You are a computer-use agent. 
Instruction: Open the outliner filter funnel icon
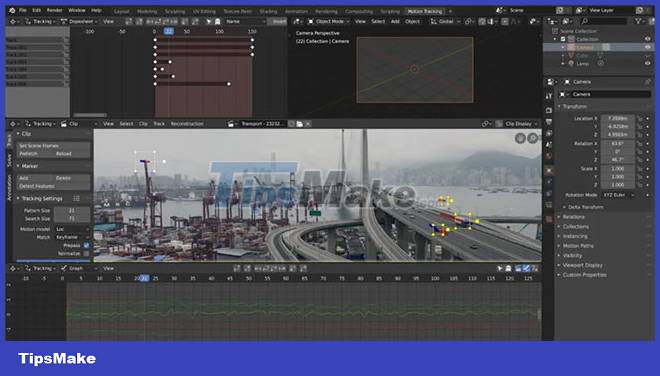(639, 21)
